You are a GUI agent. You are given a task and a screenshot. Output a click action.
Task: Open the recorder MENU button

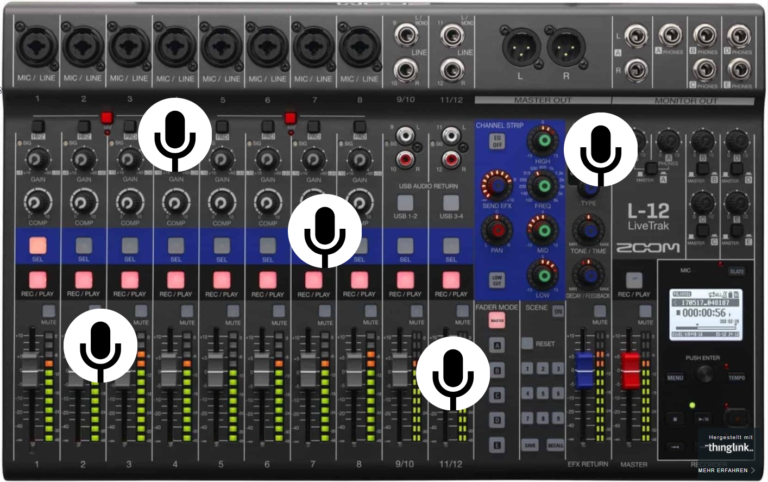pyautogui.click(x=674, y=378)
